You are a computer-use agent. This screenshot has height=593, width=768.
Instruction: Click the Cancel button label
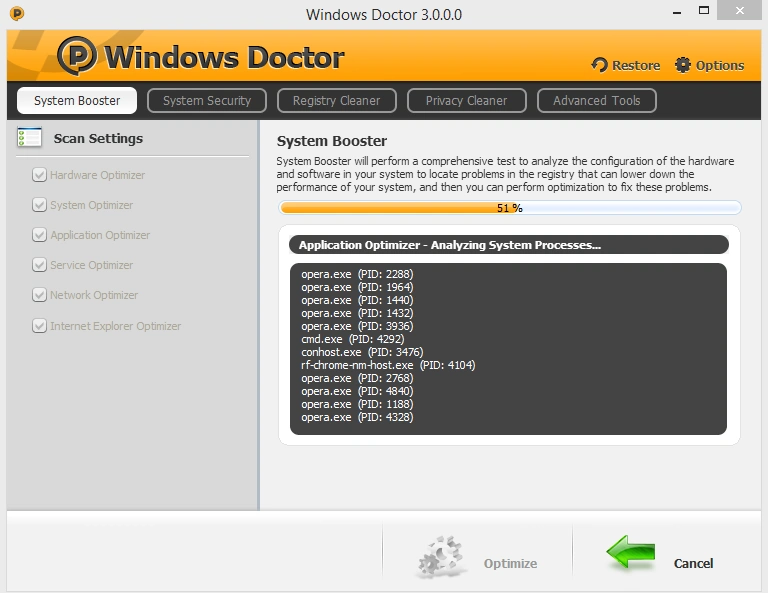click(693, 564)
